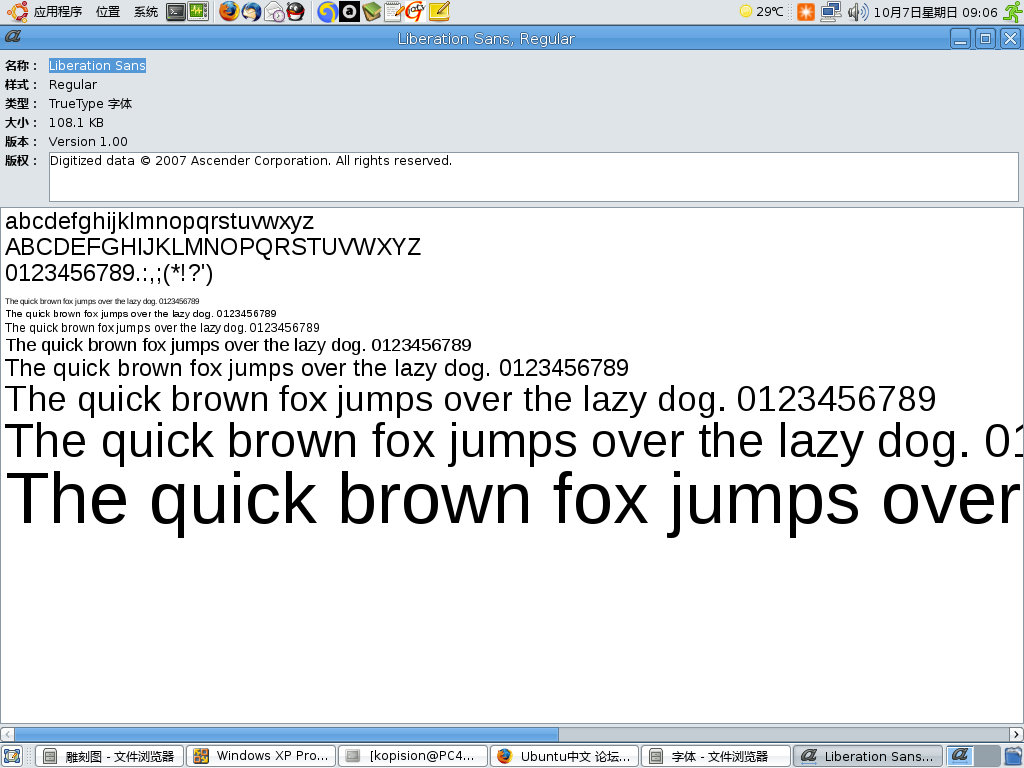Click the uppercase alphabet sample line
Screen dimensions: 1024x768
(x=213, y=247)
